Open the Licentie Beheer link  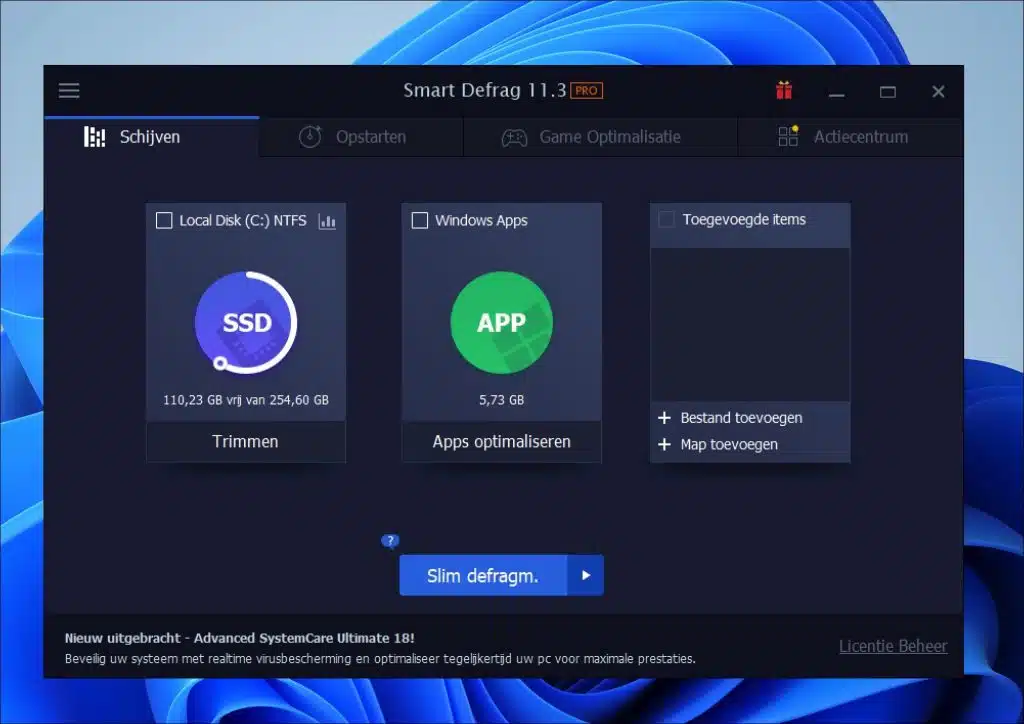893,646
